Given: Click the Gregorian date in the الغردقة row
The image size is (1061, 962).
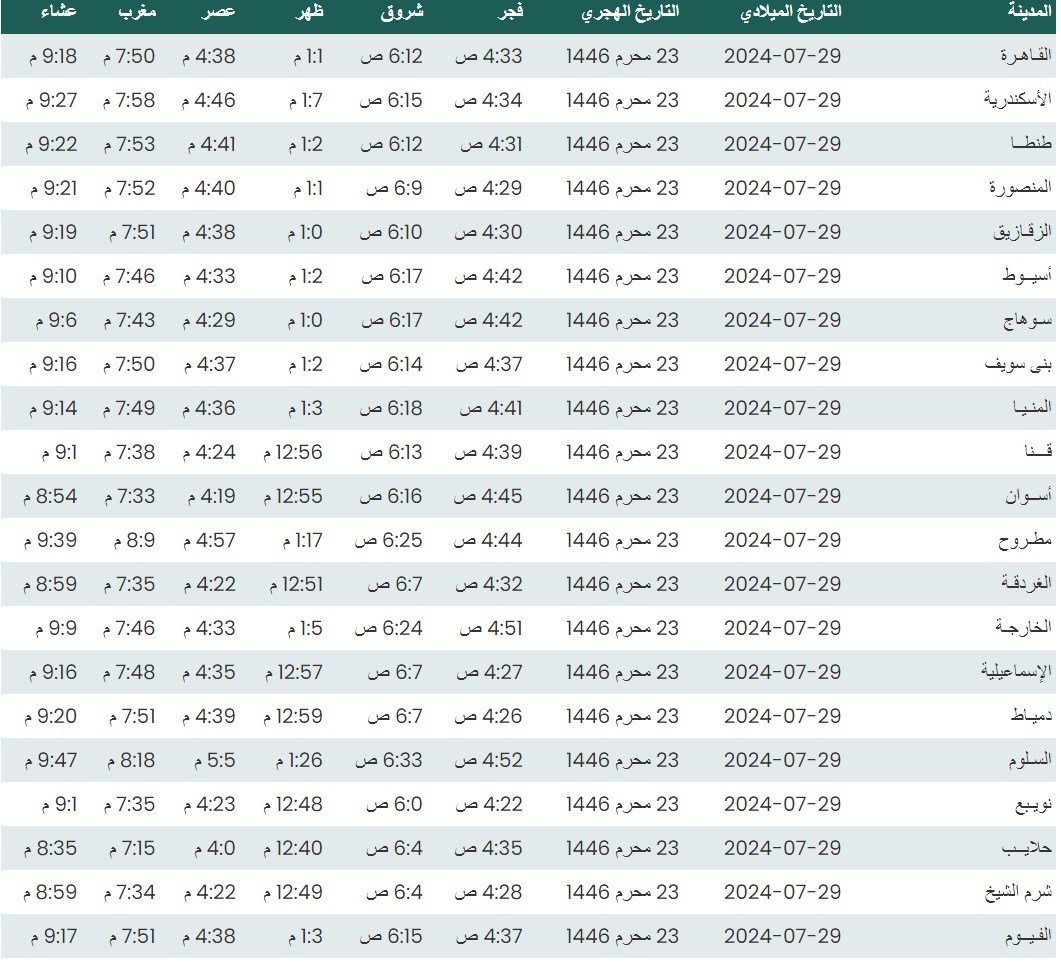Looking at the screenshot, I should tap(782, 584).
